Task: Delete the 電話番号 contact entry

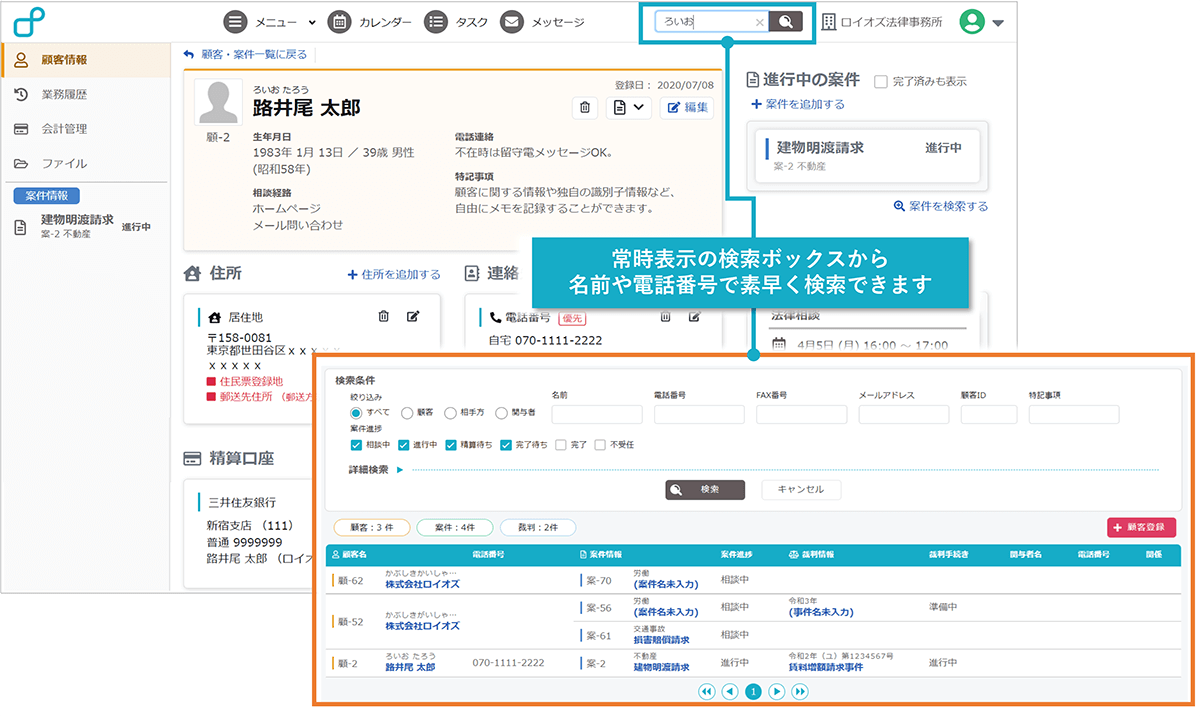Action: (x=665, y=317)
